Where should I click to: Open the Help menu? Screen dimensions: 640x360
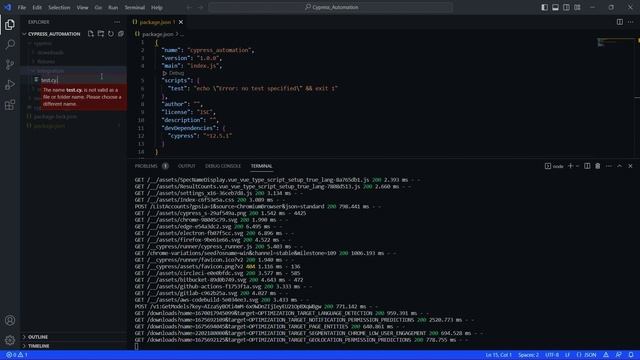[157, 7]
